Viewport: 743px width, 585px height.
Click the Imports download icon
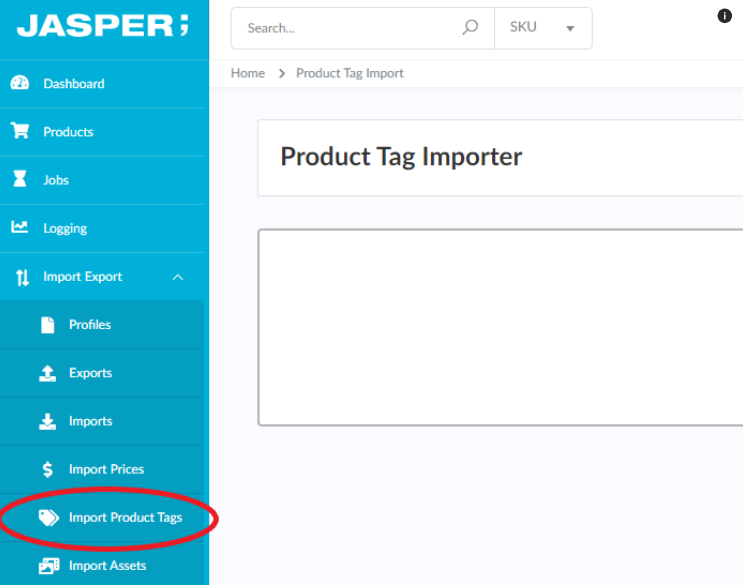(x=47, y=421)
